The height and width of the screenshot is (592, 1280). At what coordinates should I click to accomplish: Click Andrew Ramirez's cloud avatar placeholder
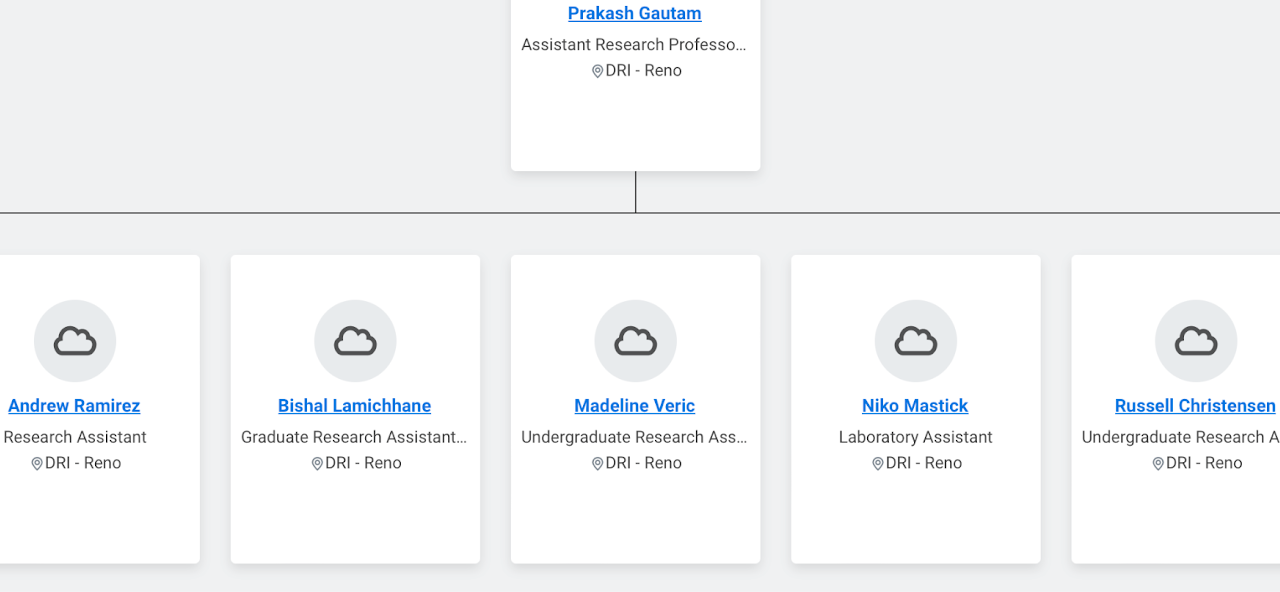[75, 340]
